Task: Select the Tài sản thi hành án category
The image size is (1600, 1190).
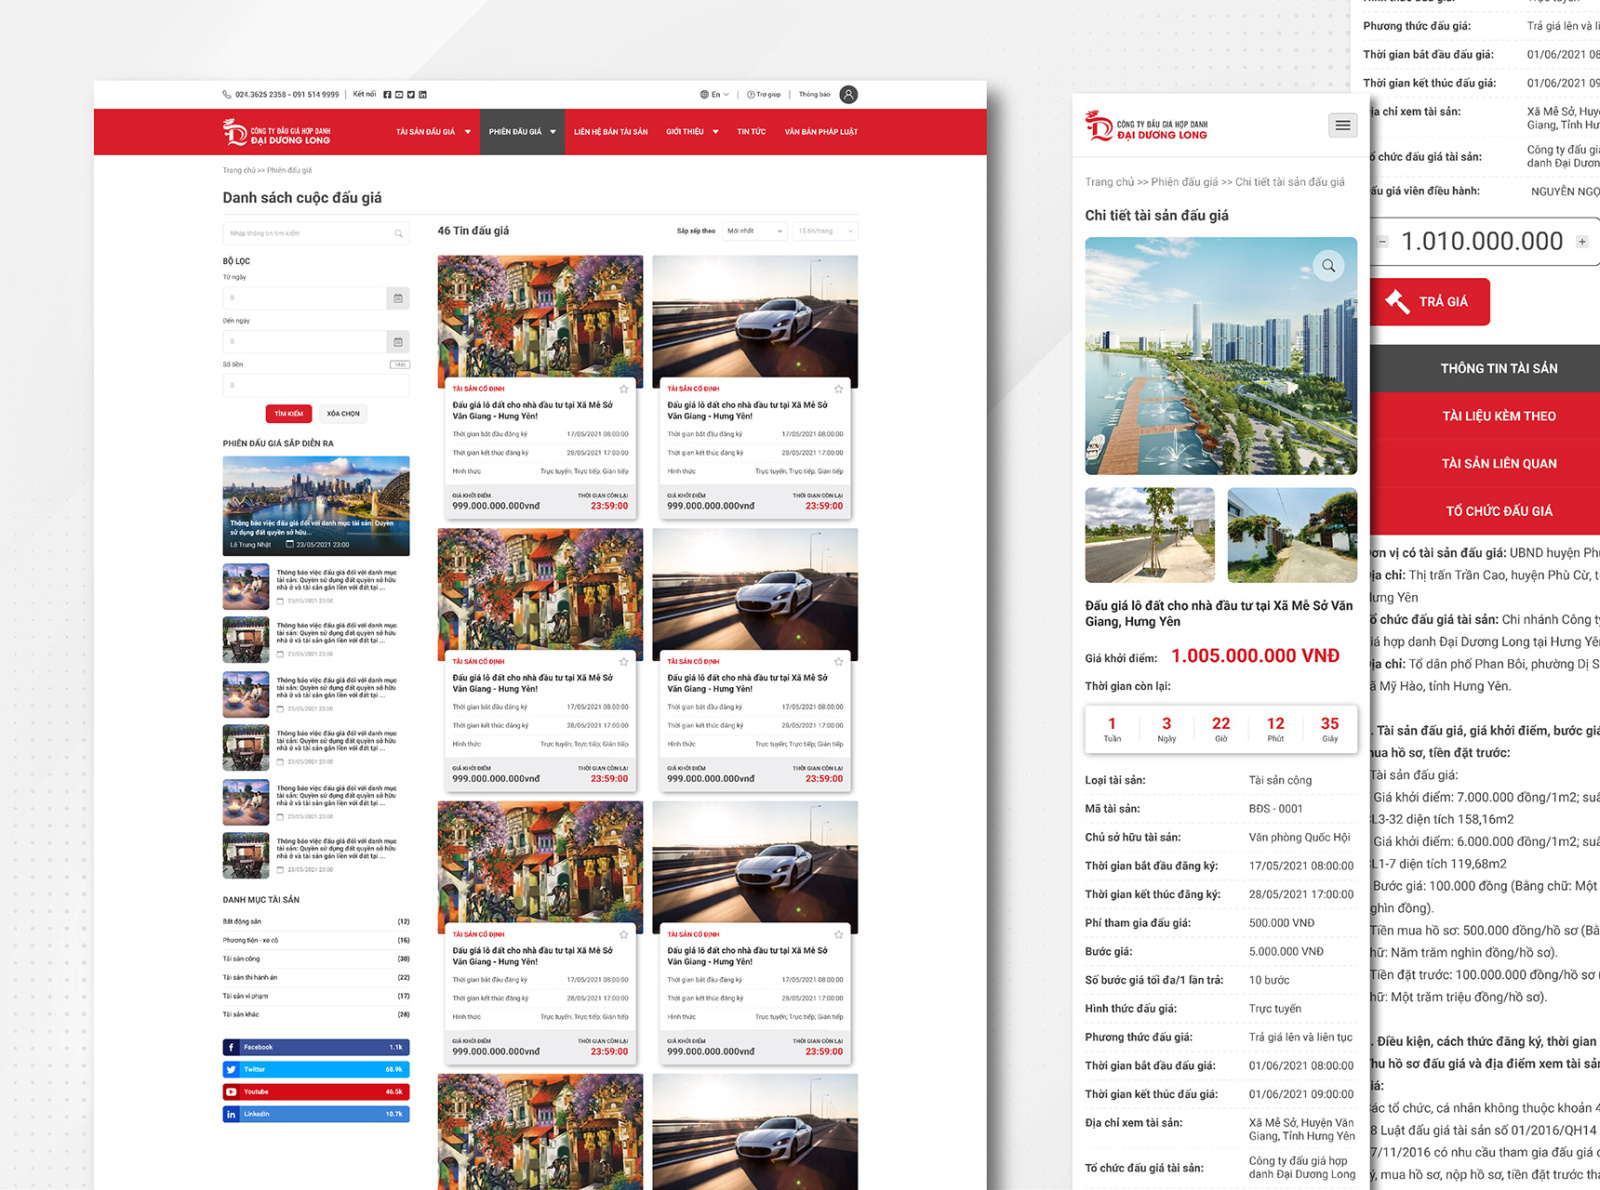Action: [x=316, y=978]
